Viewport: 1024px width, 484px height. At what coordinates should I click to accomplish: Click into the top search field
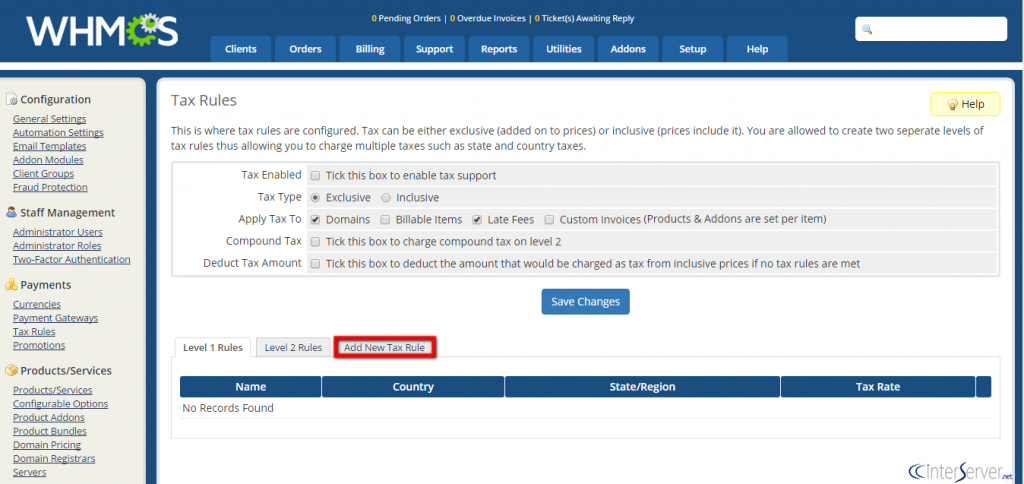[x=931, y=29]
